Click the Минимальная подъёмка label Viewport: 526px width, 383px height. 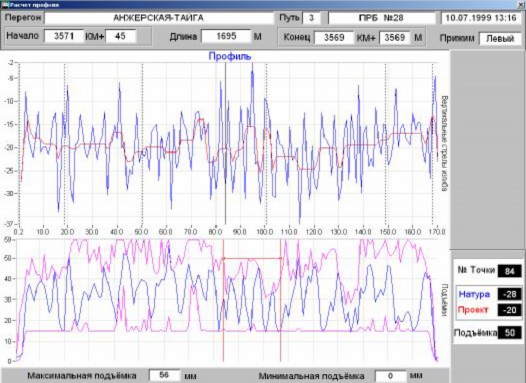311,376
